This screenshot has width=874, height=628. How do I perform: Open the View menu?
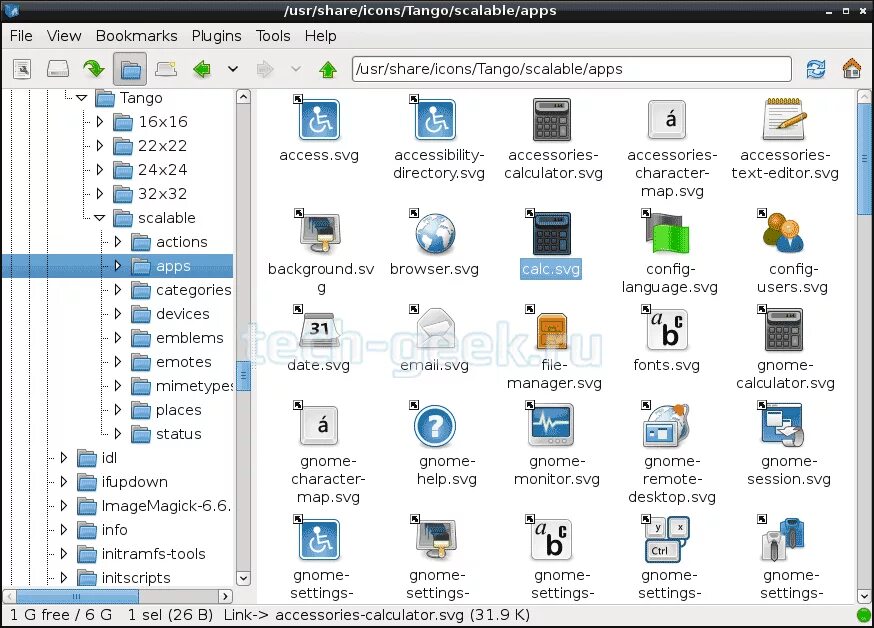[64, 36]
